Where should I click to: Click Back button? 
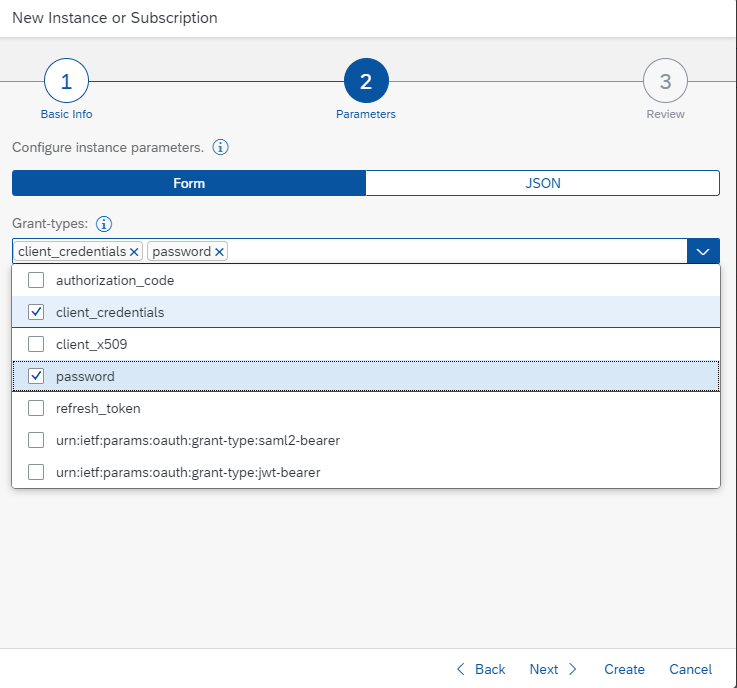[x=481, y=669]
